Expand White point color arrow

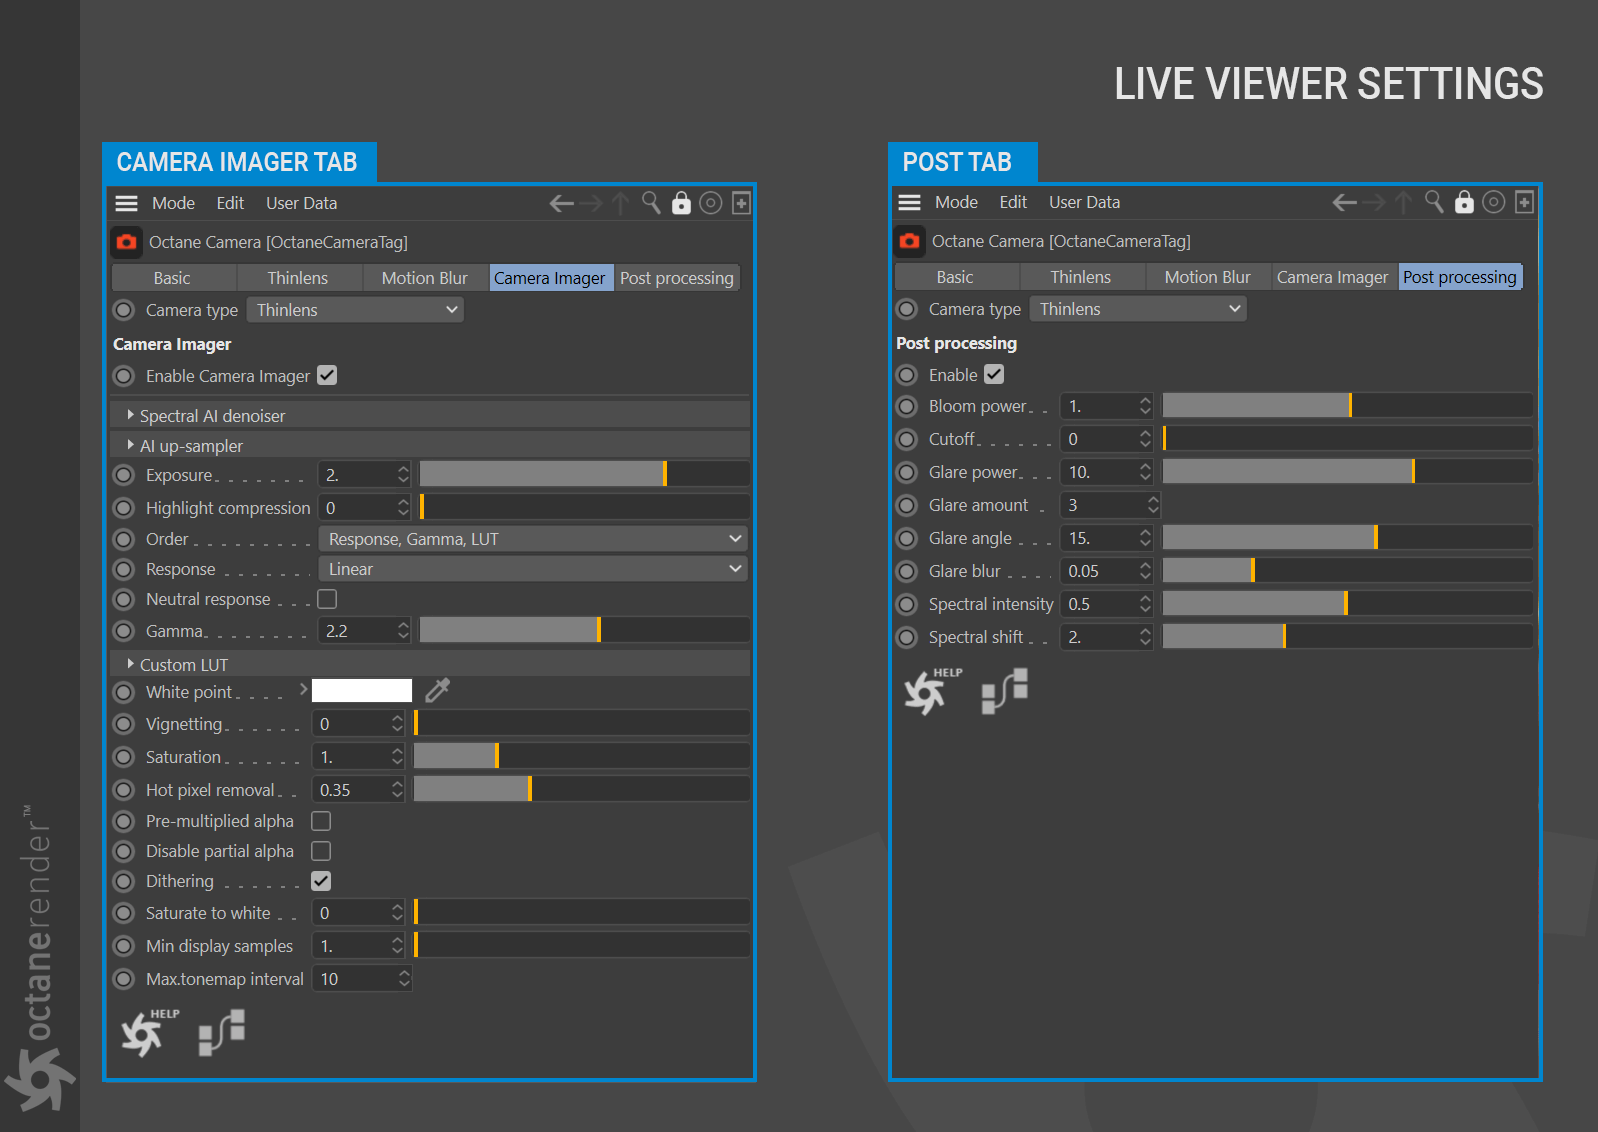click(303, 690)
